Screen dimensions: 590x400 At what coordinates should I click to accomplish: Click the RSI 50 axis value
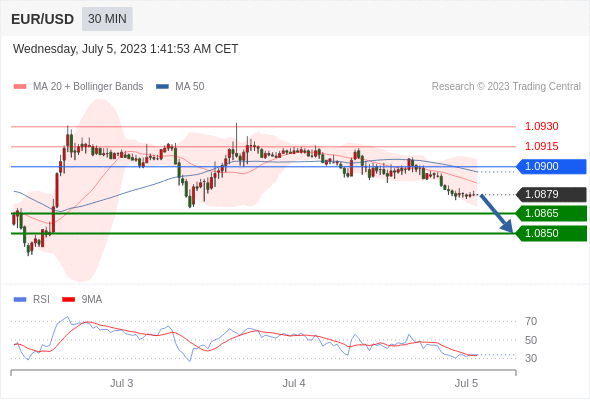(x=531, y=340)
